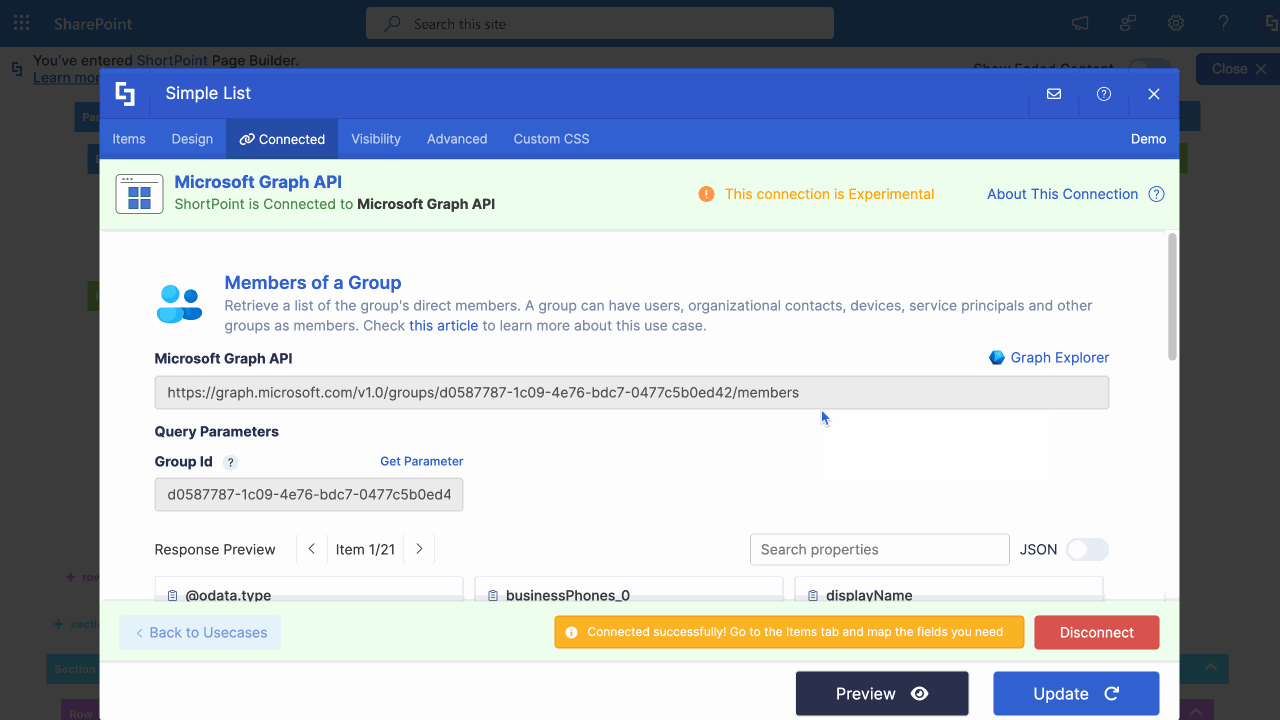Open SharePoint help question mark in the top bar
1280x720 pixels.
[x=1224, y=23]
